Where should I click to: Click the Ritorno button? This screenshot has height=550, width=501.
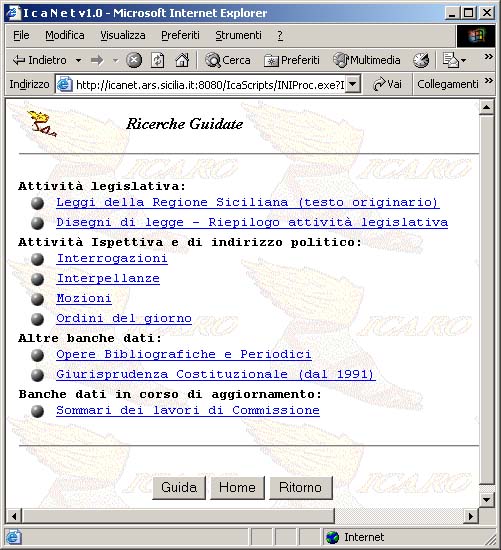tap(300, 487)
